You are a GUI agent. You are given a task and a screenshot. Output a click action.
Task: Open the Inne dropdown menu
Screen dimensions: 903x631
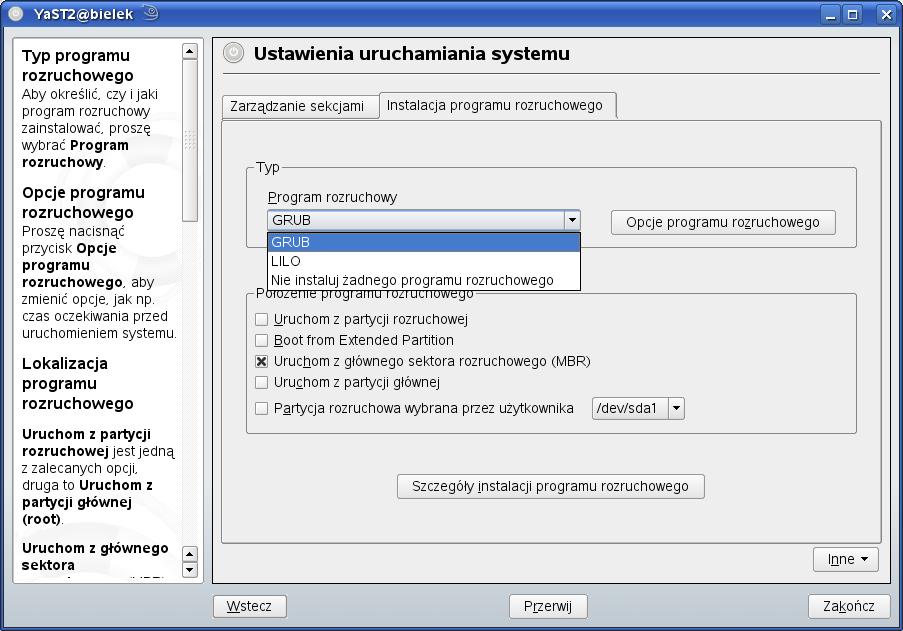coord(846,559)
